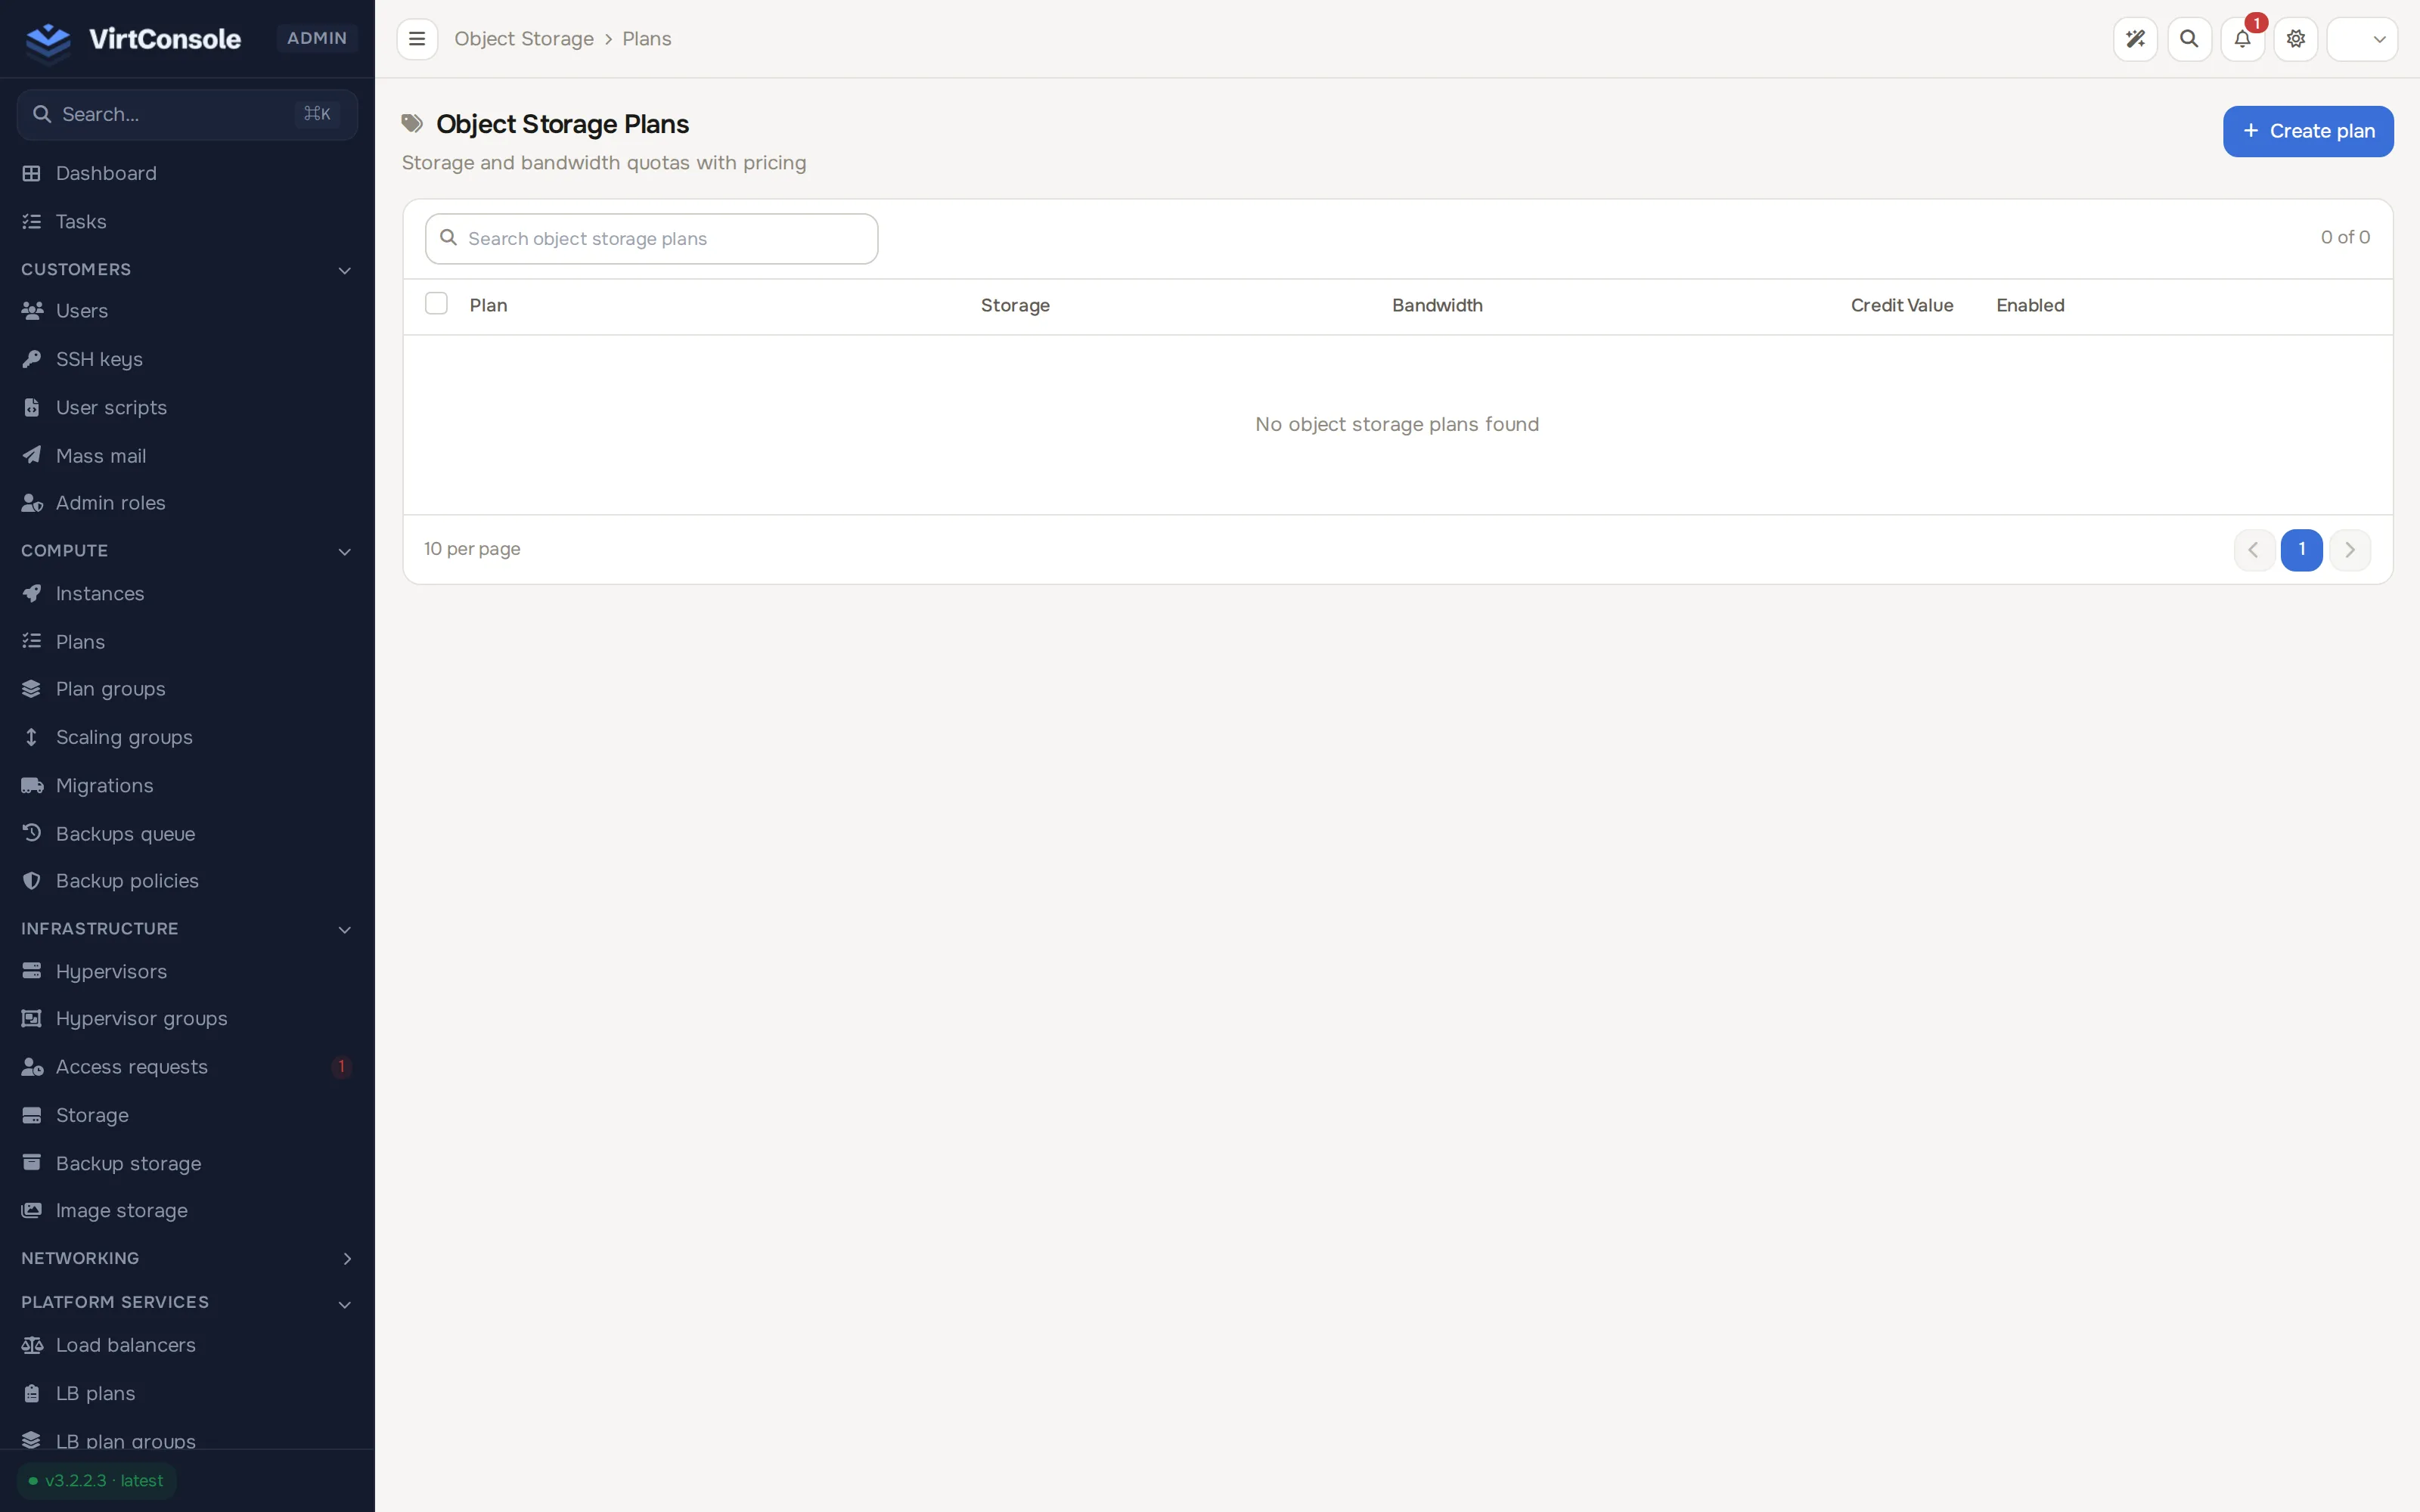Open Load balancers page
Image resolution: width=2420 pixels, height=1512 pixels.
(187, 1345)
